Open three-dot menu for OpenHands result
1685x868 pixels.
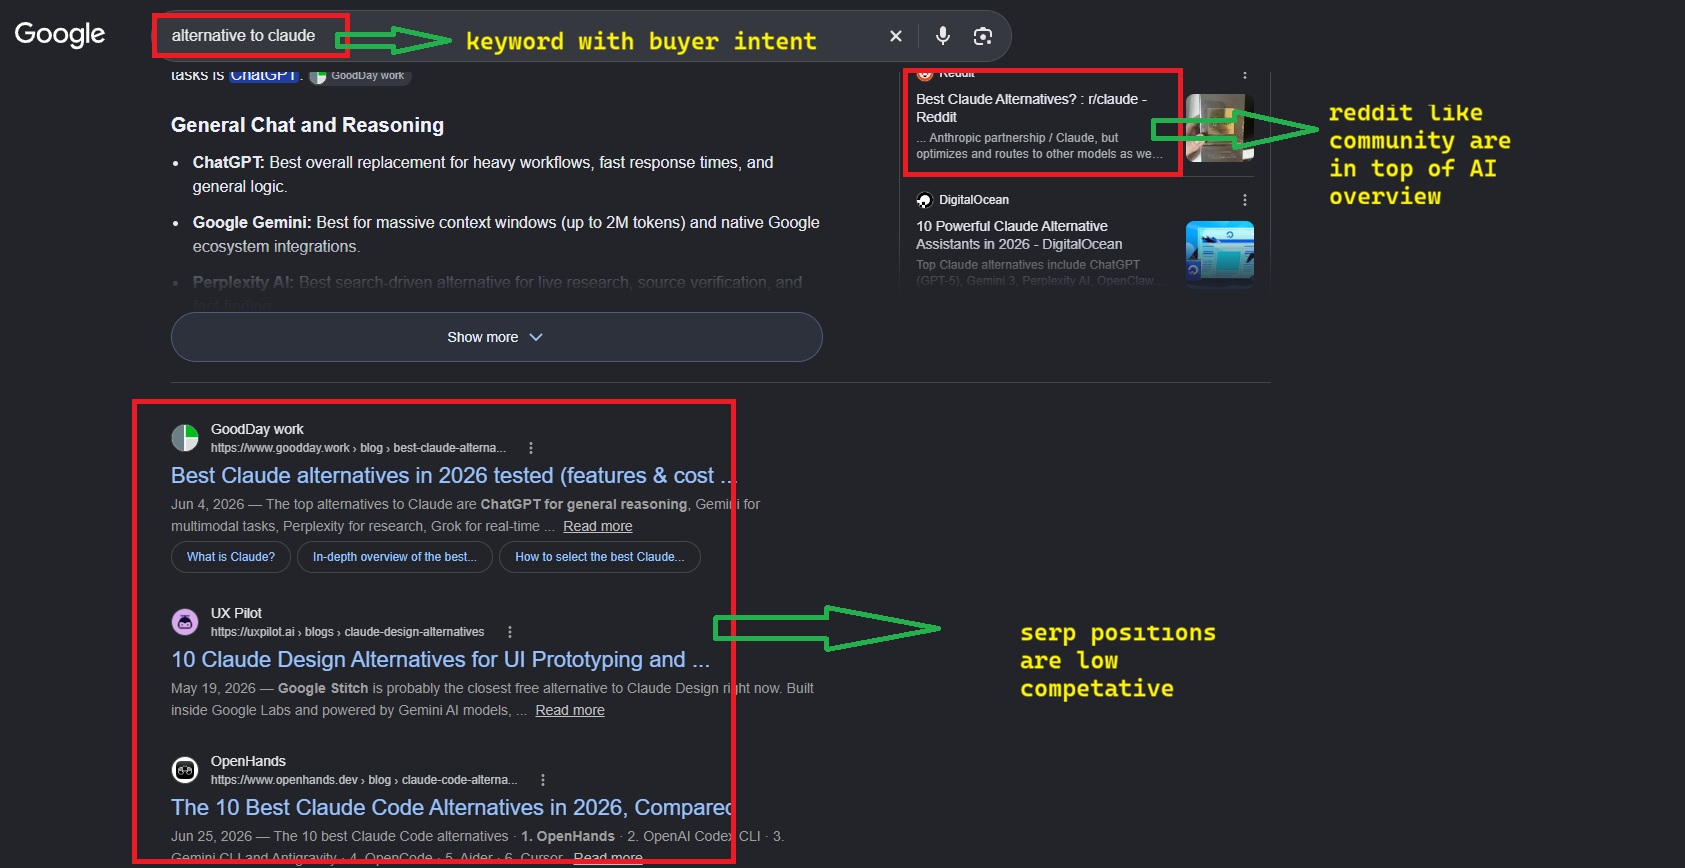tap(543, 780)
